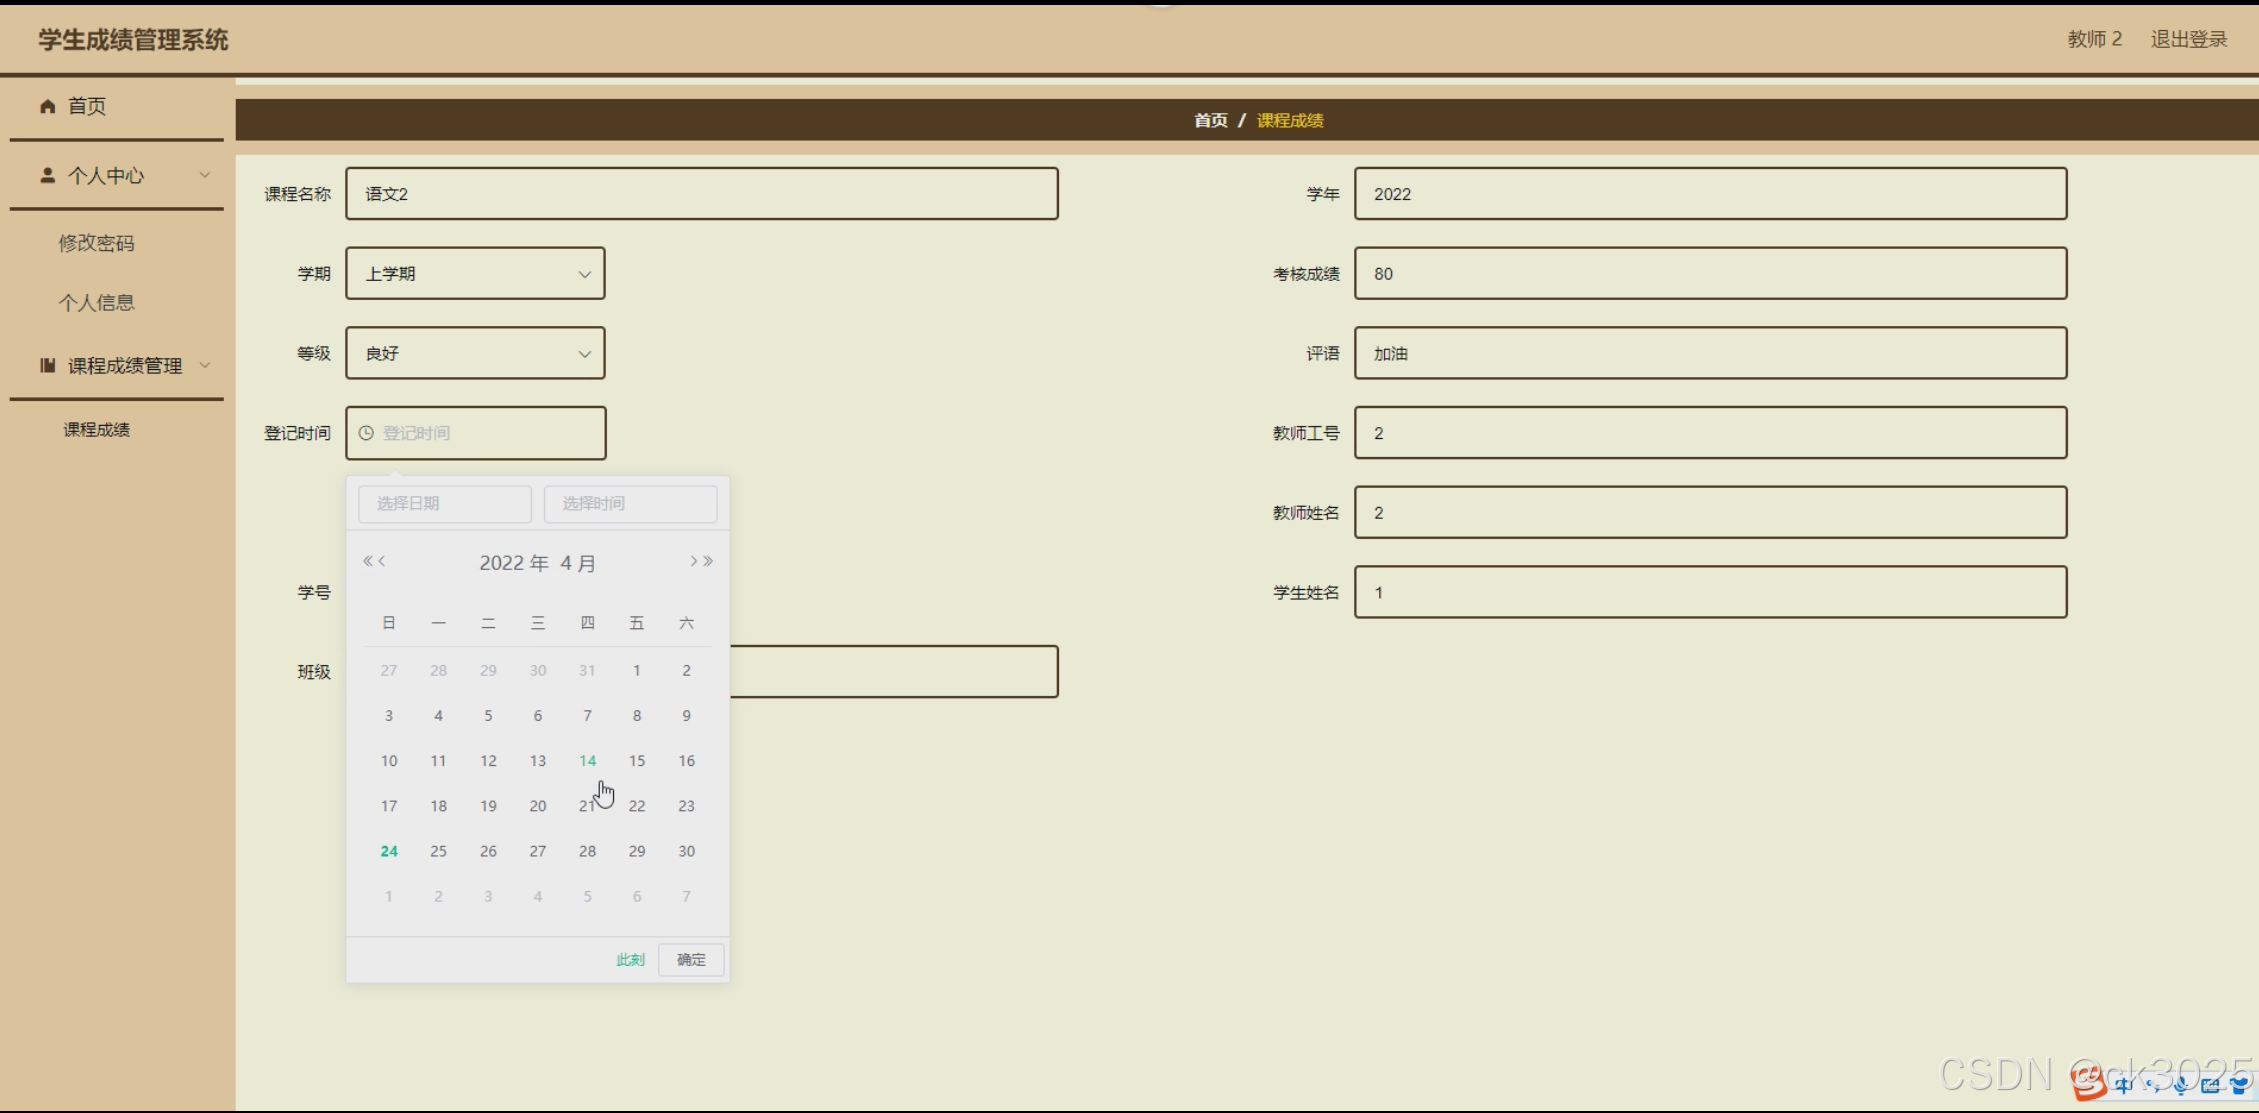Viewport: 2259px width, 1113px height.
Task: Open the 等级 dropdown showing 良好
Action: coord(475,353)
